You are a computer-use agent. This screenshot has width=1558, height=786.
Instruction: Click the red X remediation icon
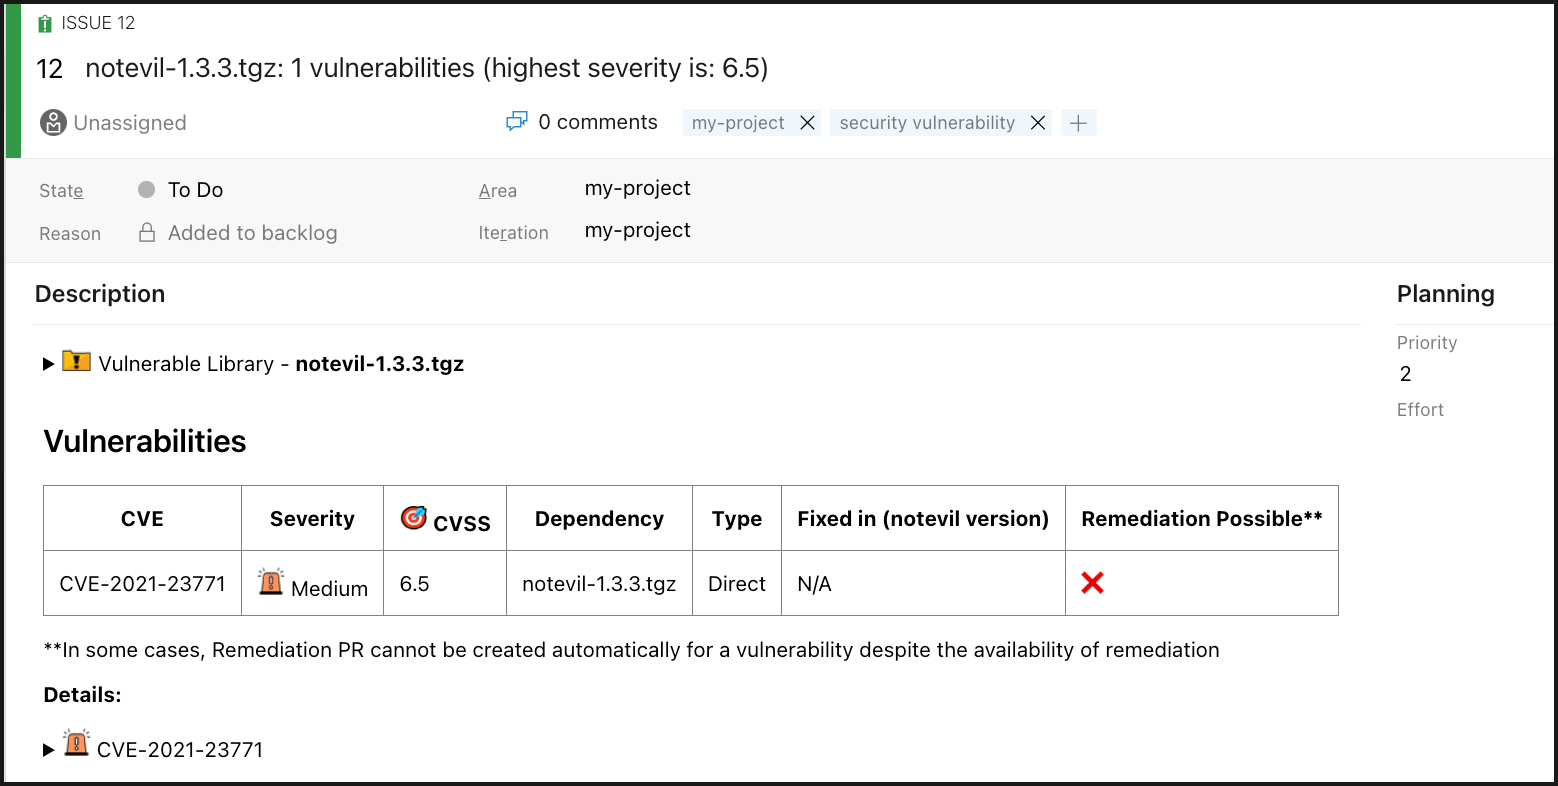point(1092,583)
